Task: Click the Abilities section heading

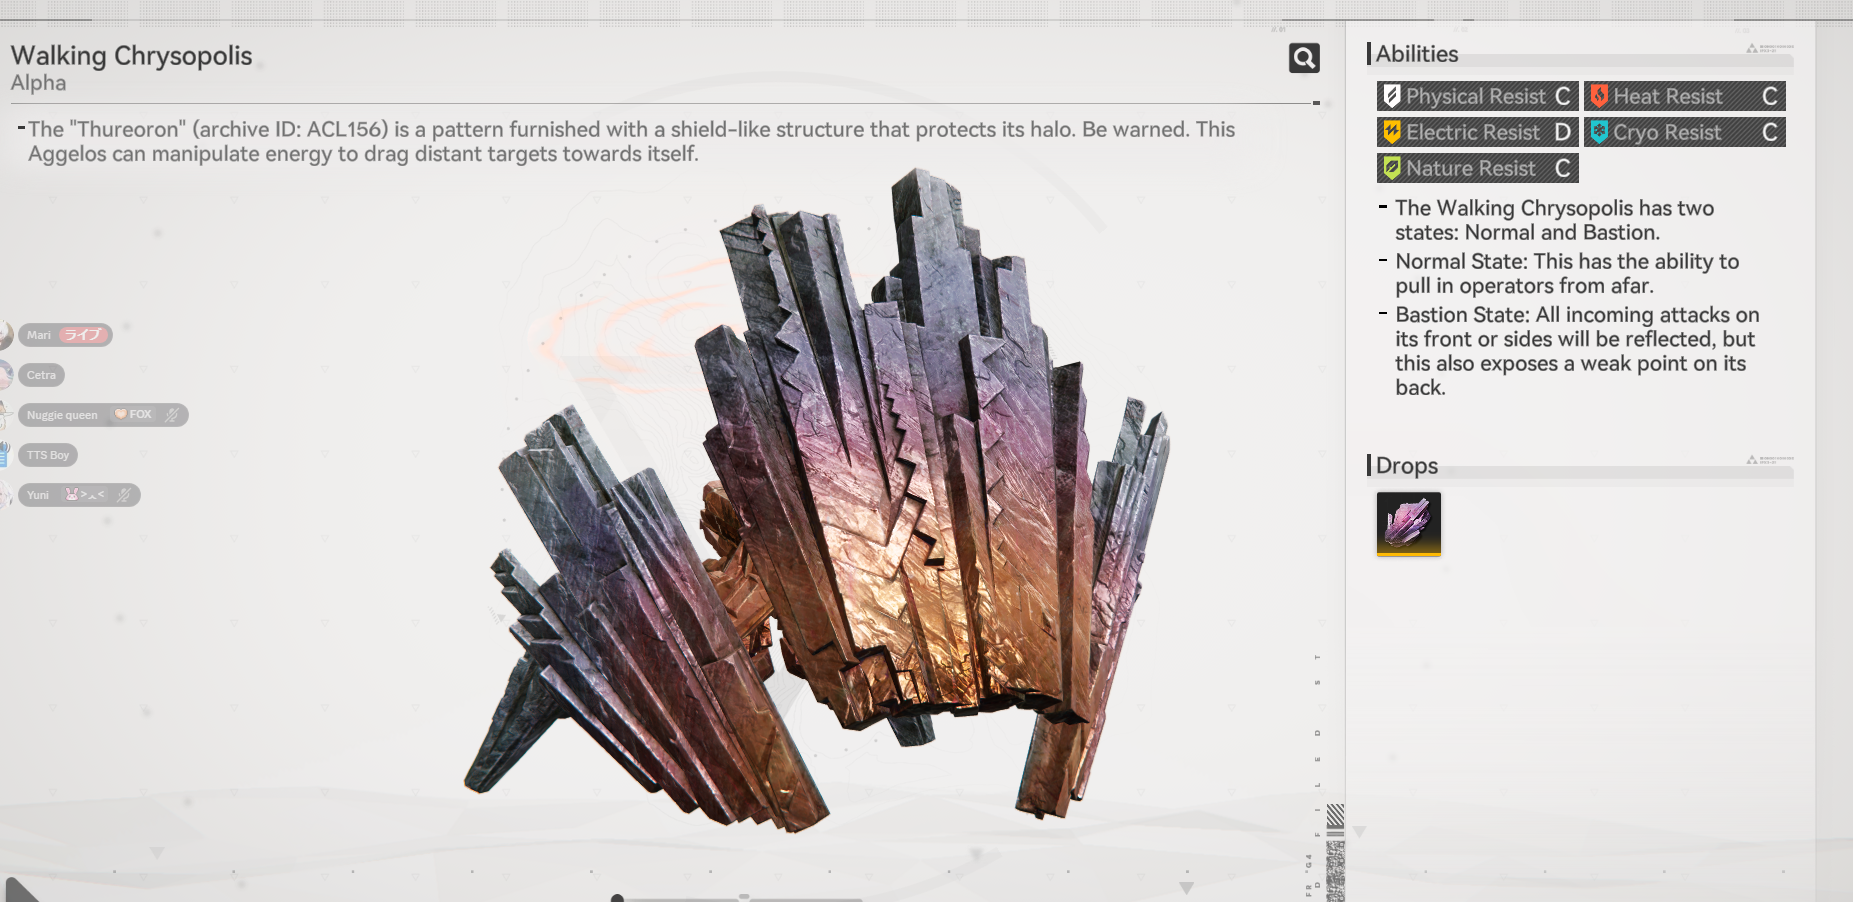Action: (1417, 54)
